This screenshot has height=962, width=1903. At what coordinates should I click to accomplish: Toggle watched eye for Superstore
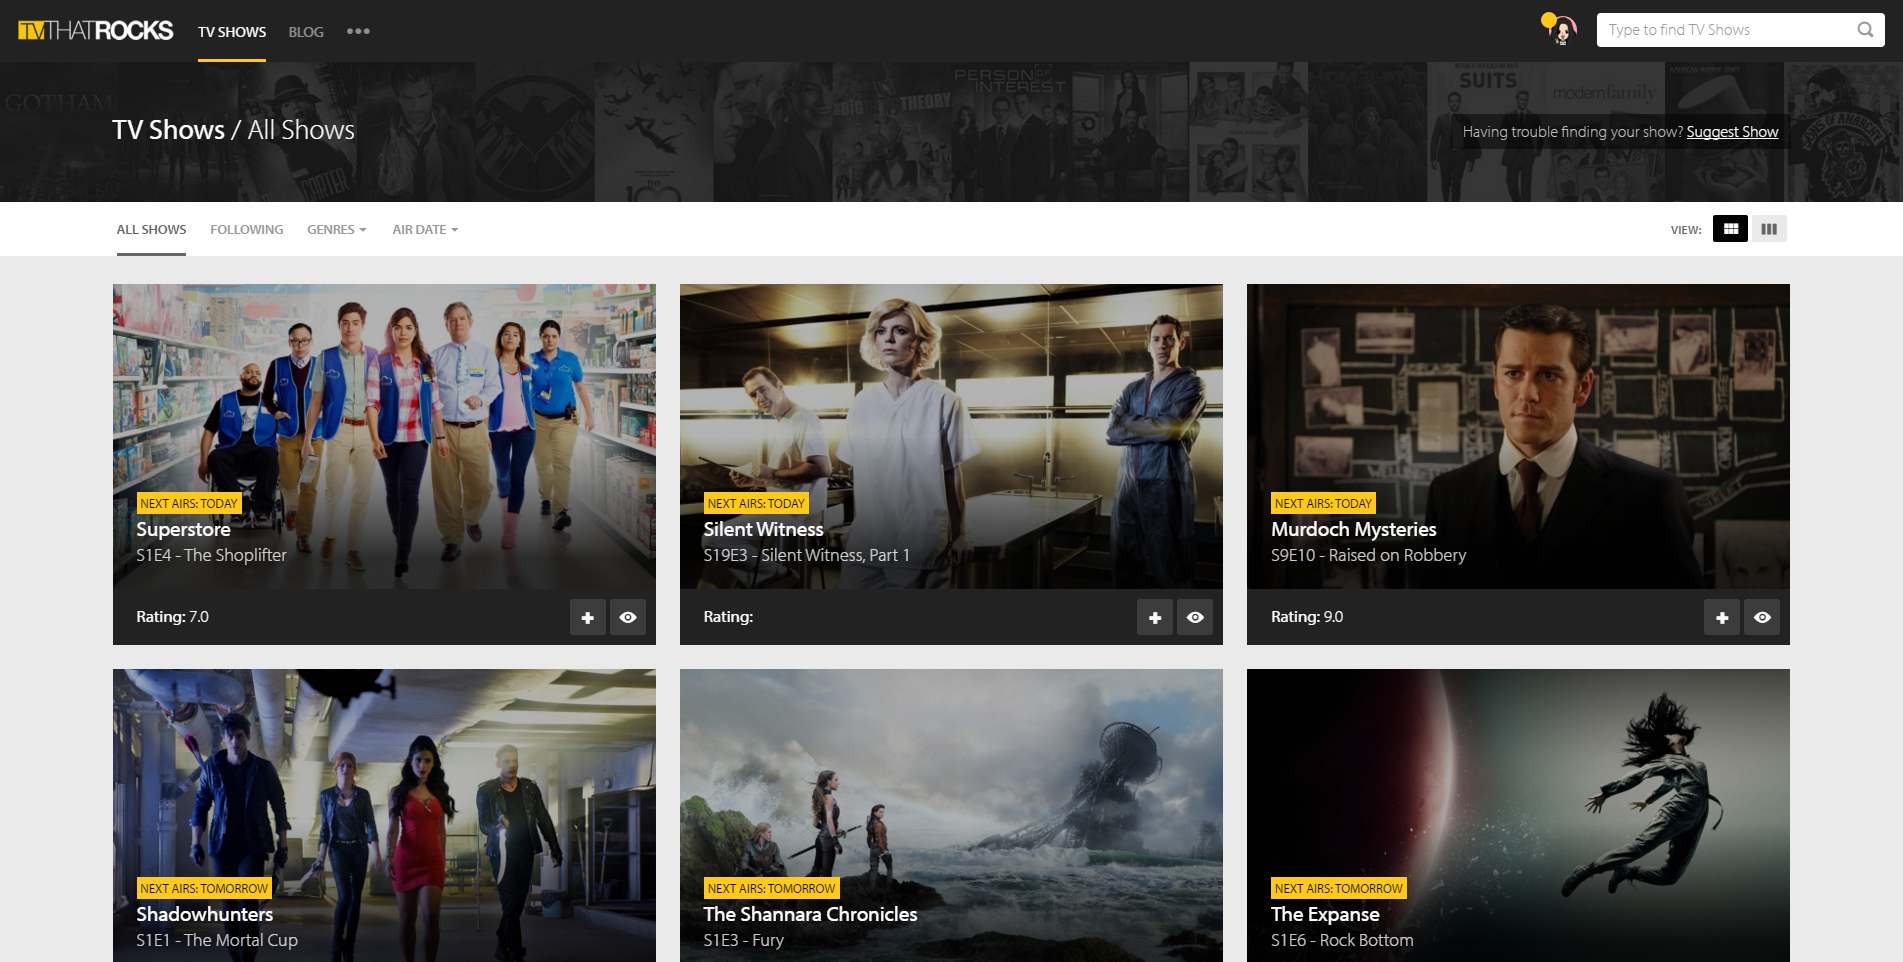click(628, 617)
